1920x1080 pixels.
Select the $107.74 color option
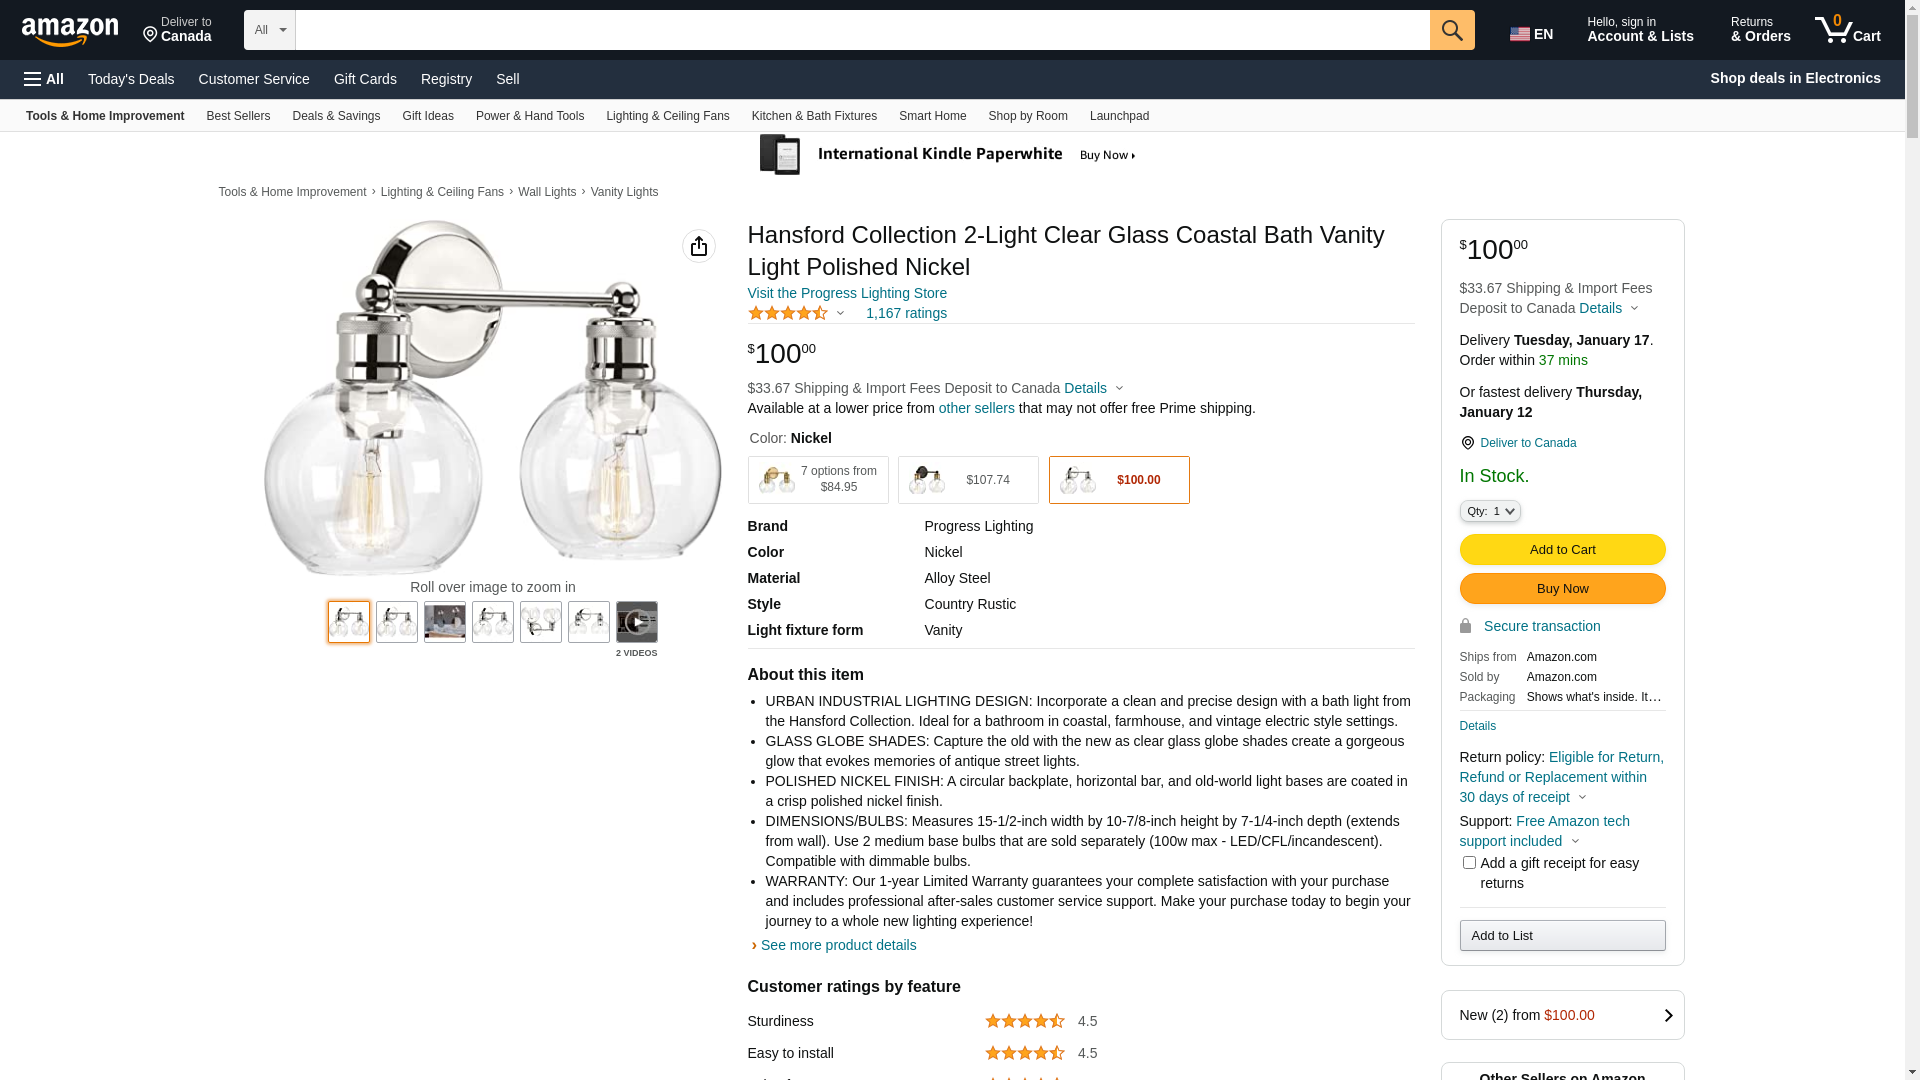tap(968, 480)
